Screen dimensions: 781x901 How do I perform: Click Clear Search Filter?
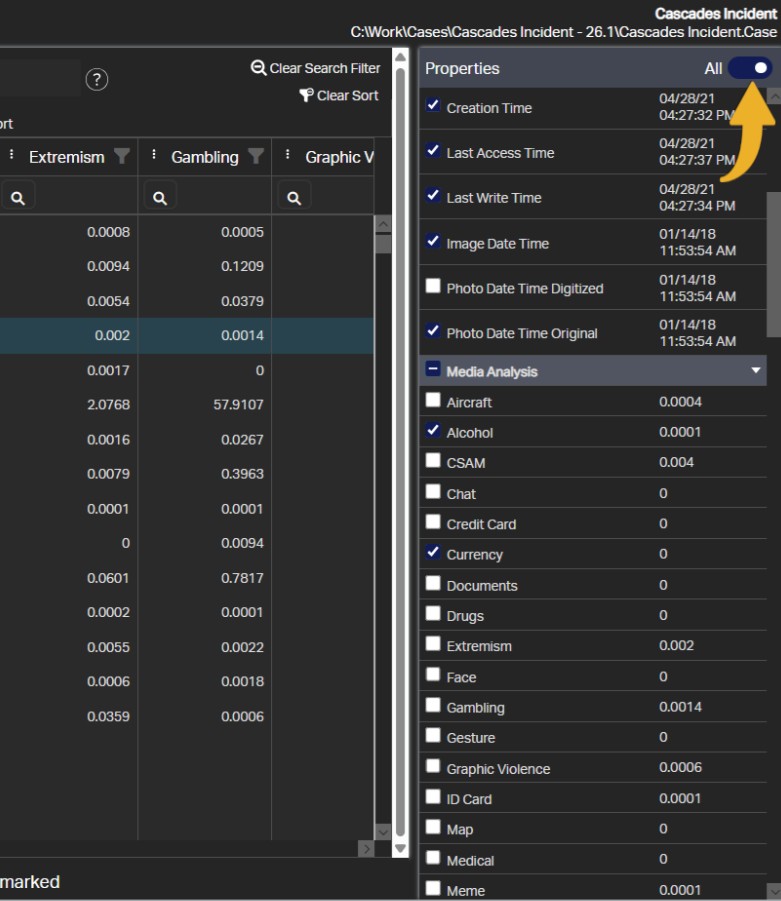click(x=316, y=68)
